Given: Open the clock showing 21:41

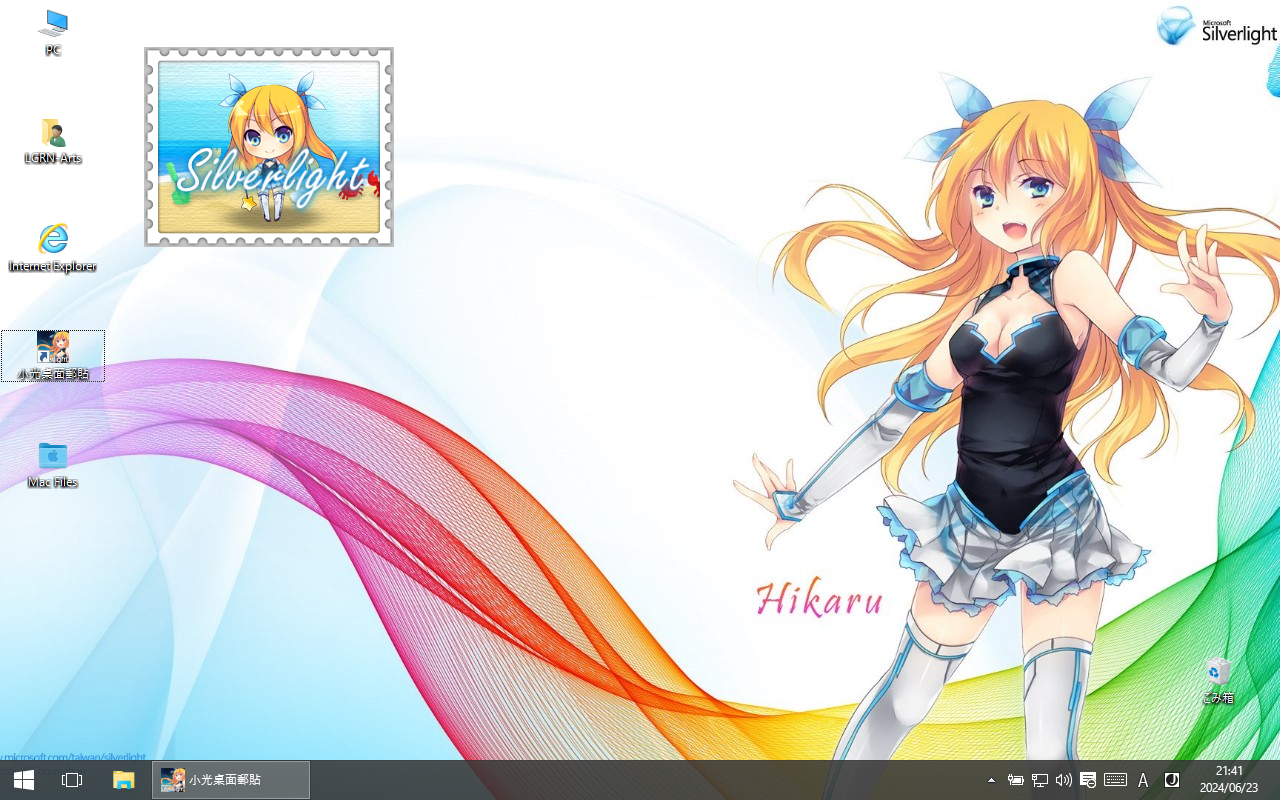Looking at the screenshot, I should pos(1229,780).
